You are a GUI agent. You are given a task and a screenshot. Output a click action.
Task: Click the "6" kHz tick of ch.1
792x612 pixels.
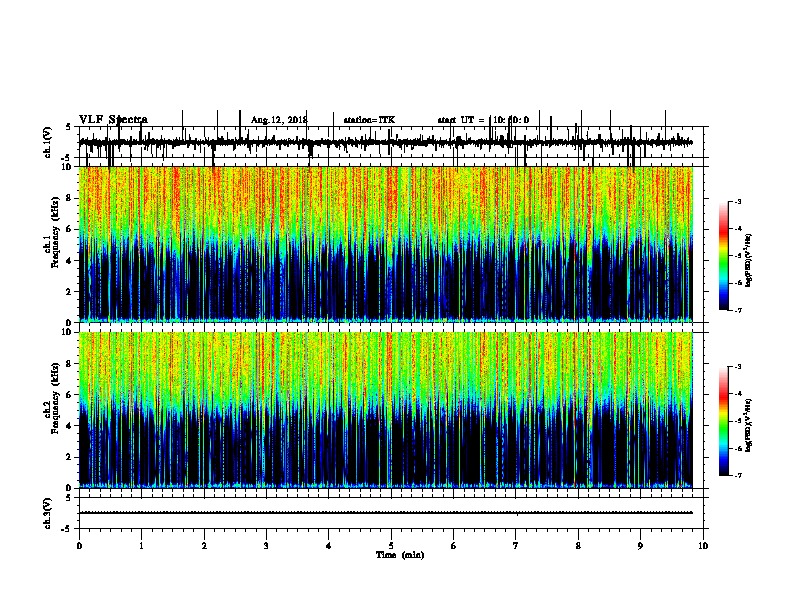(69, 229)
